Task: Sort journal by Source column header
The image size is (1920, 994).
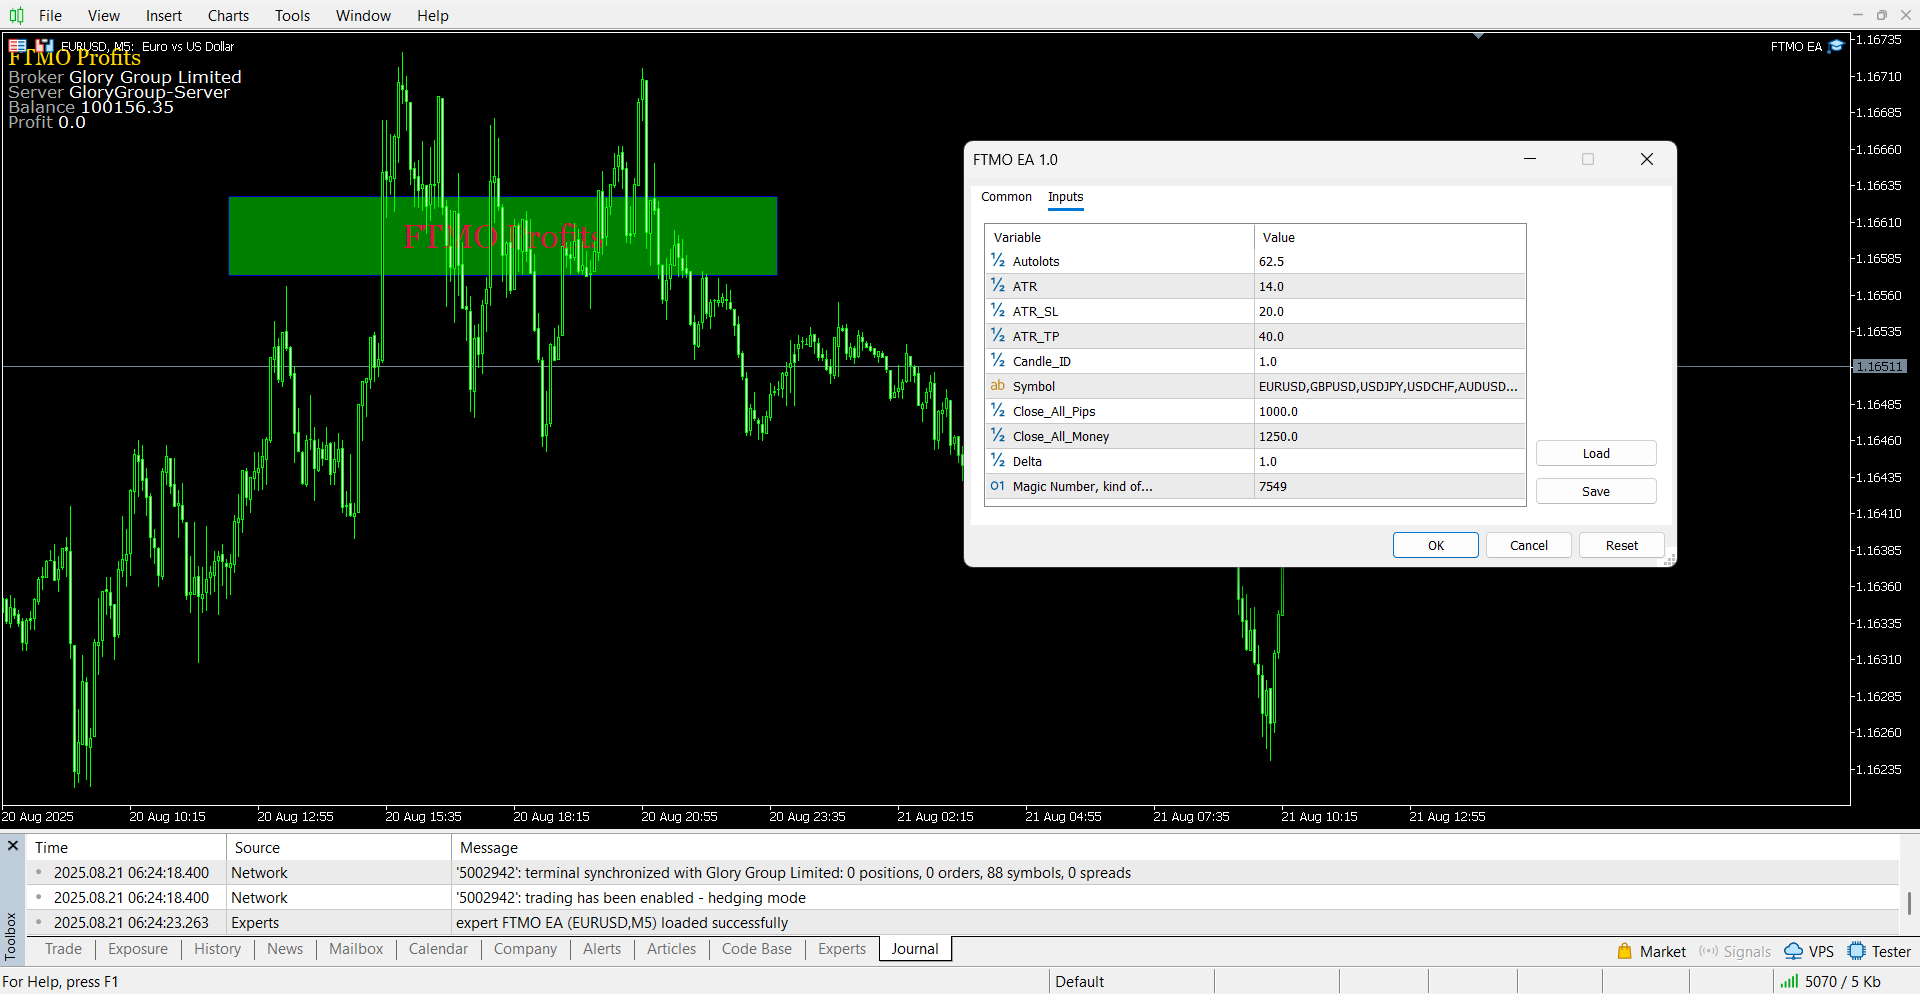Action: (x=339, y=847)
